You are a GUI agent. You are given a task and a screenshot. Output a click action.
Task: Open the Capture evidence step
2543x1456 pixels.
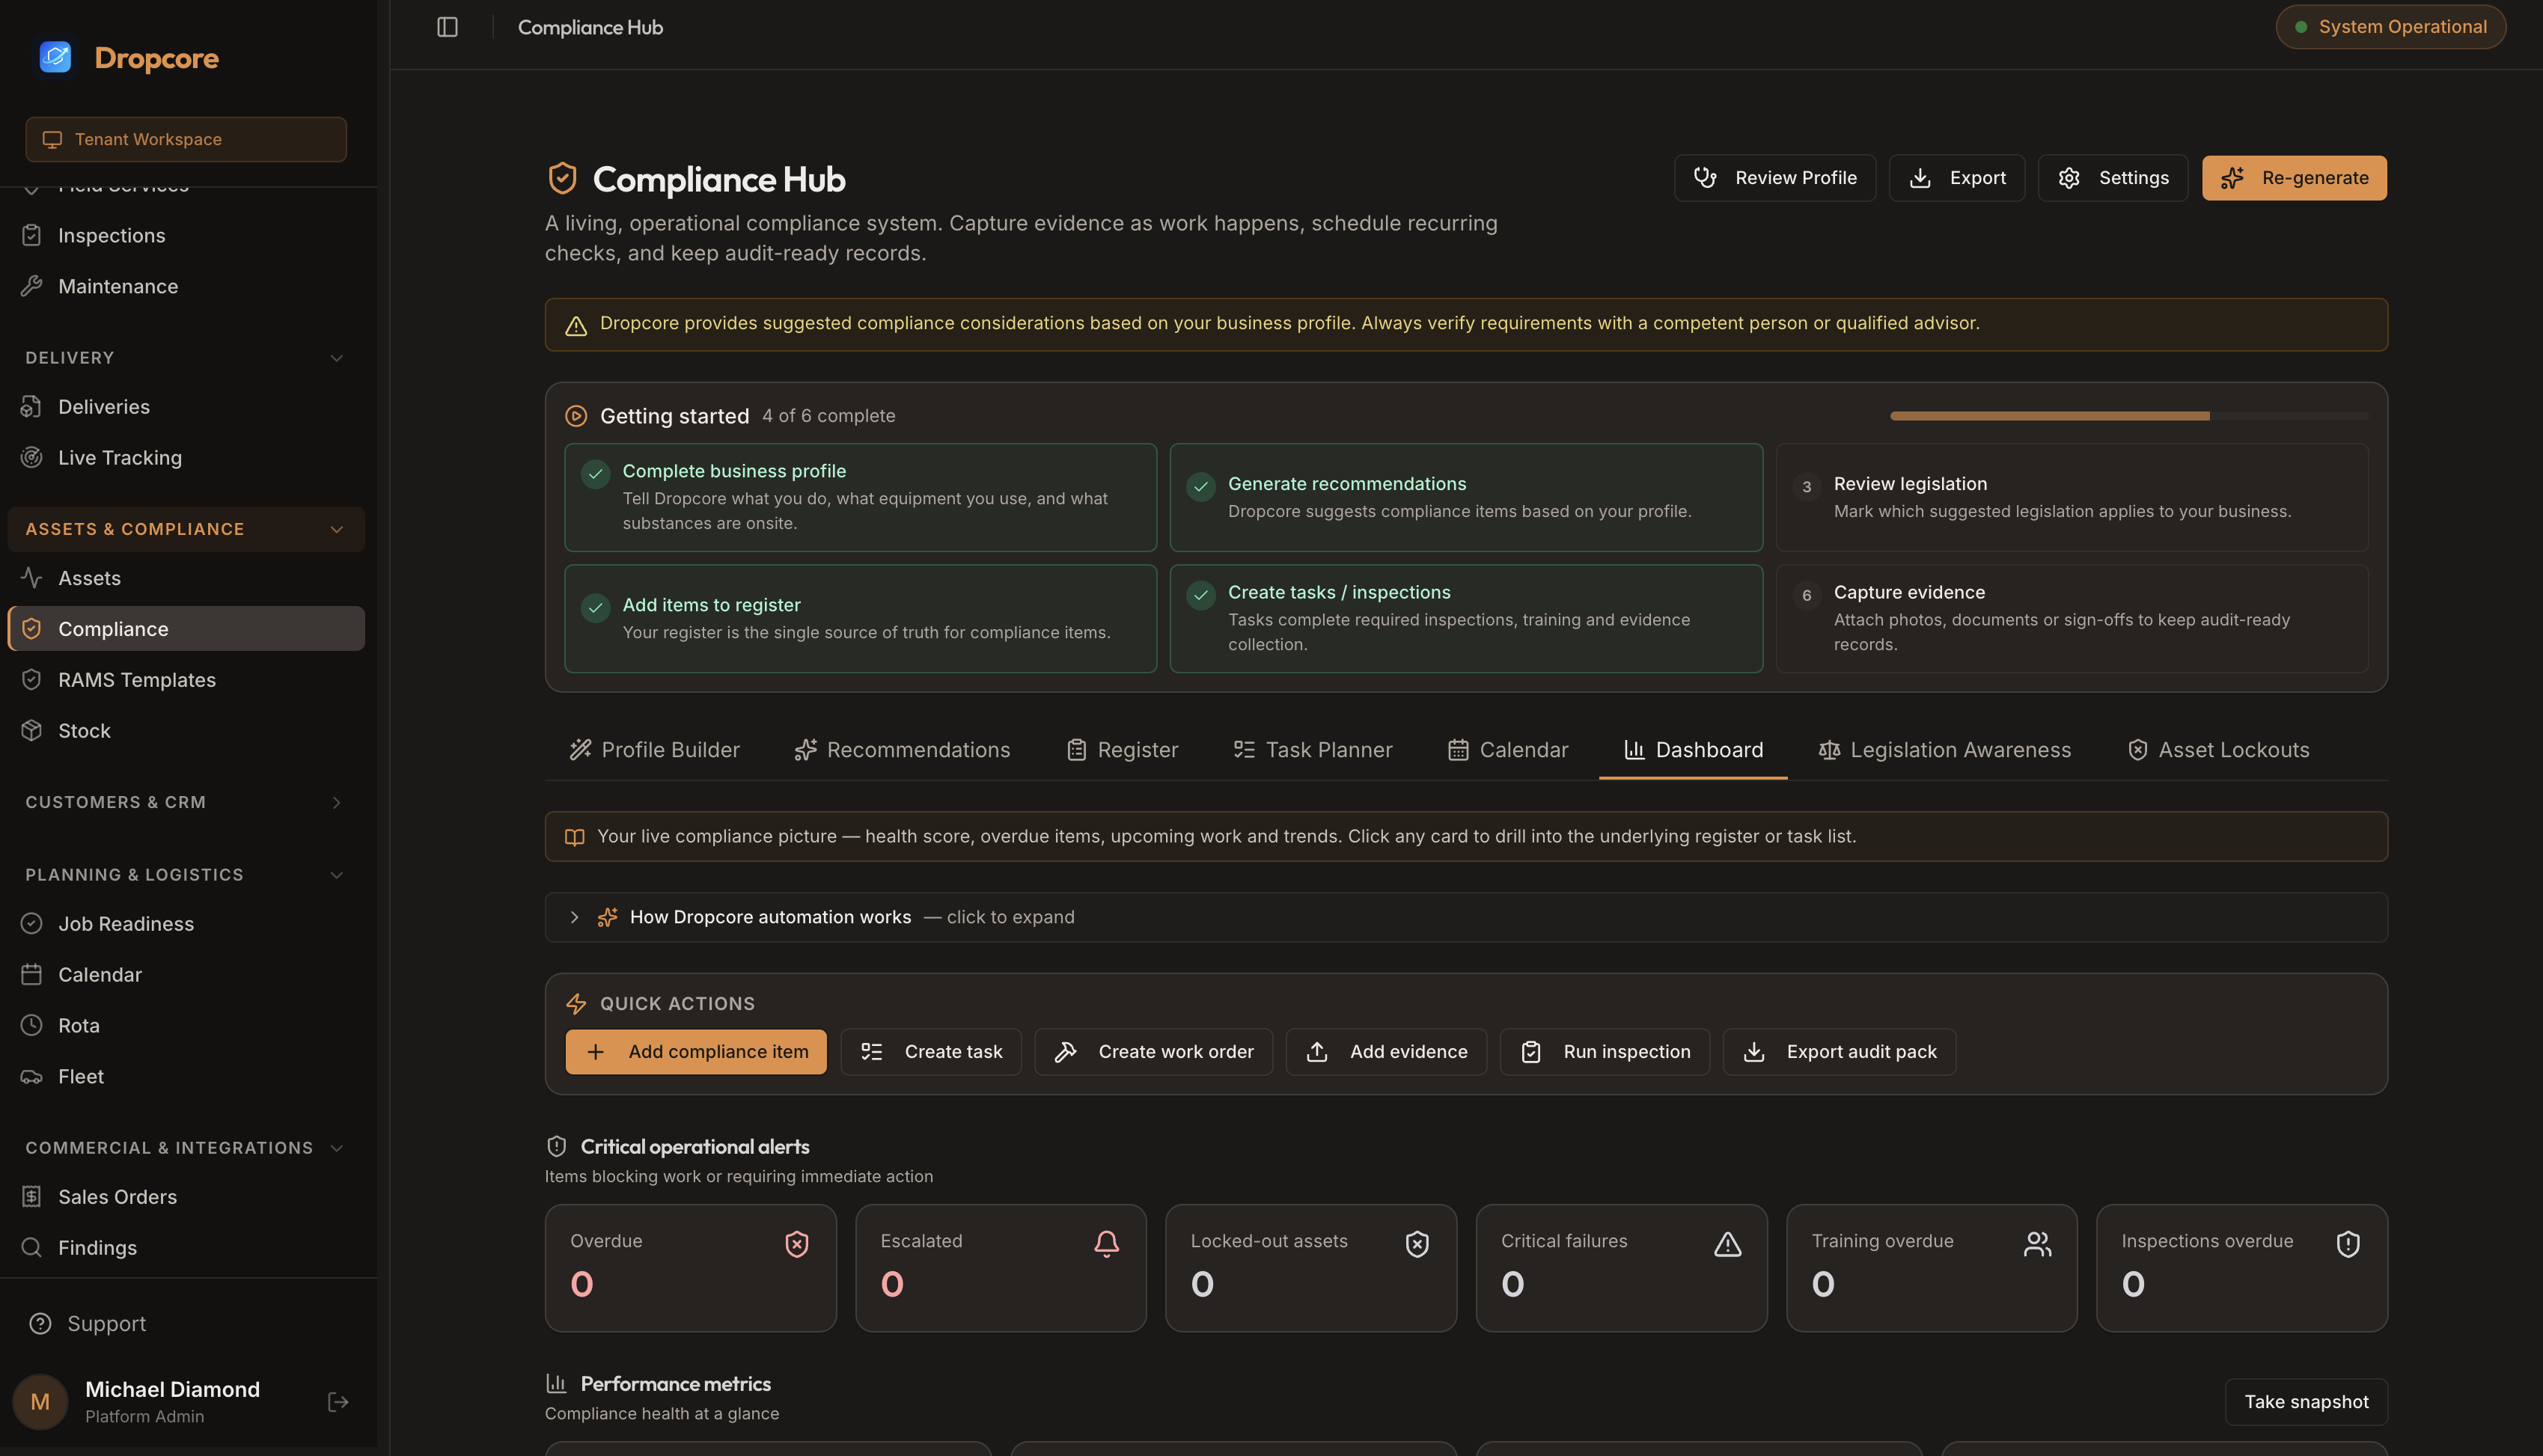tap(2072, 618)
